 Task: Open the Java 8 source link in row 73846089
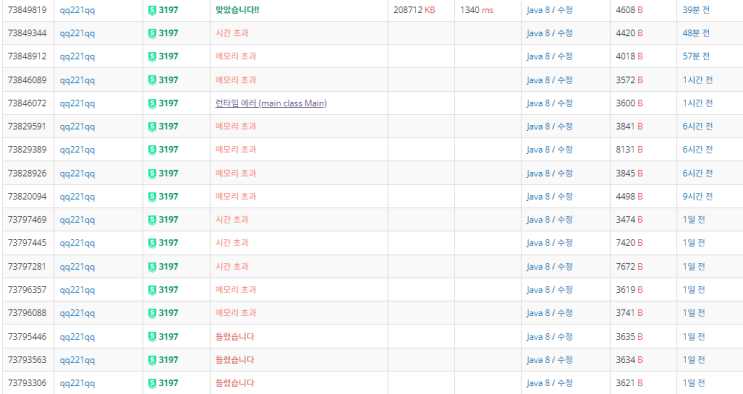coord(538,80)
